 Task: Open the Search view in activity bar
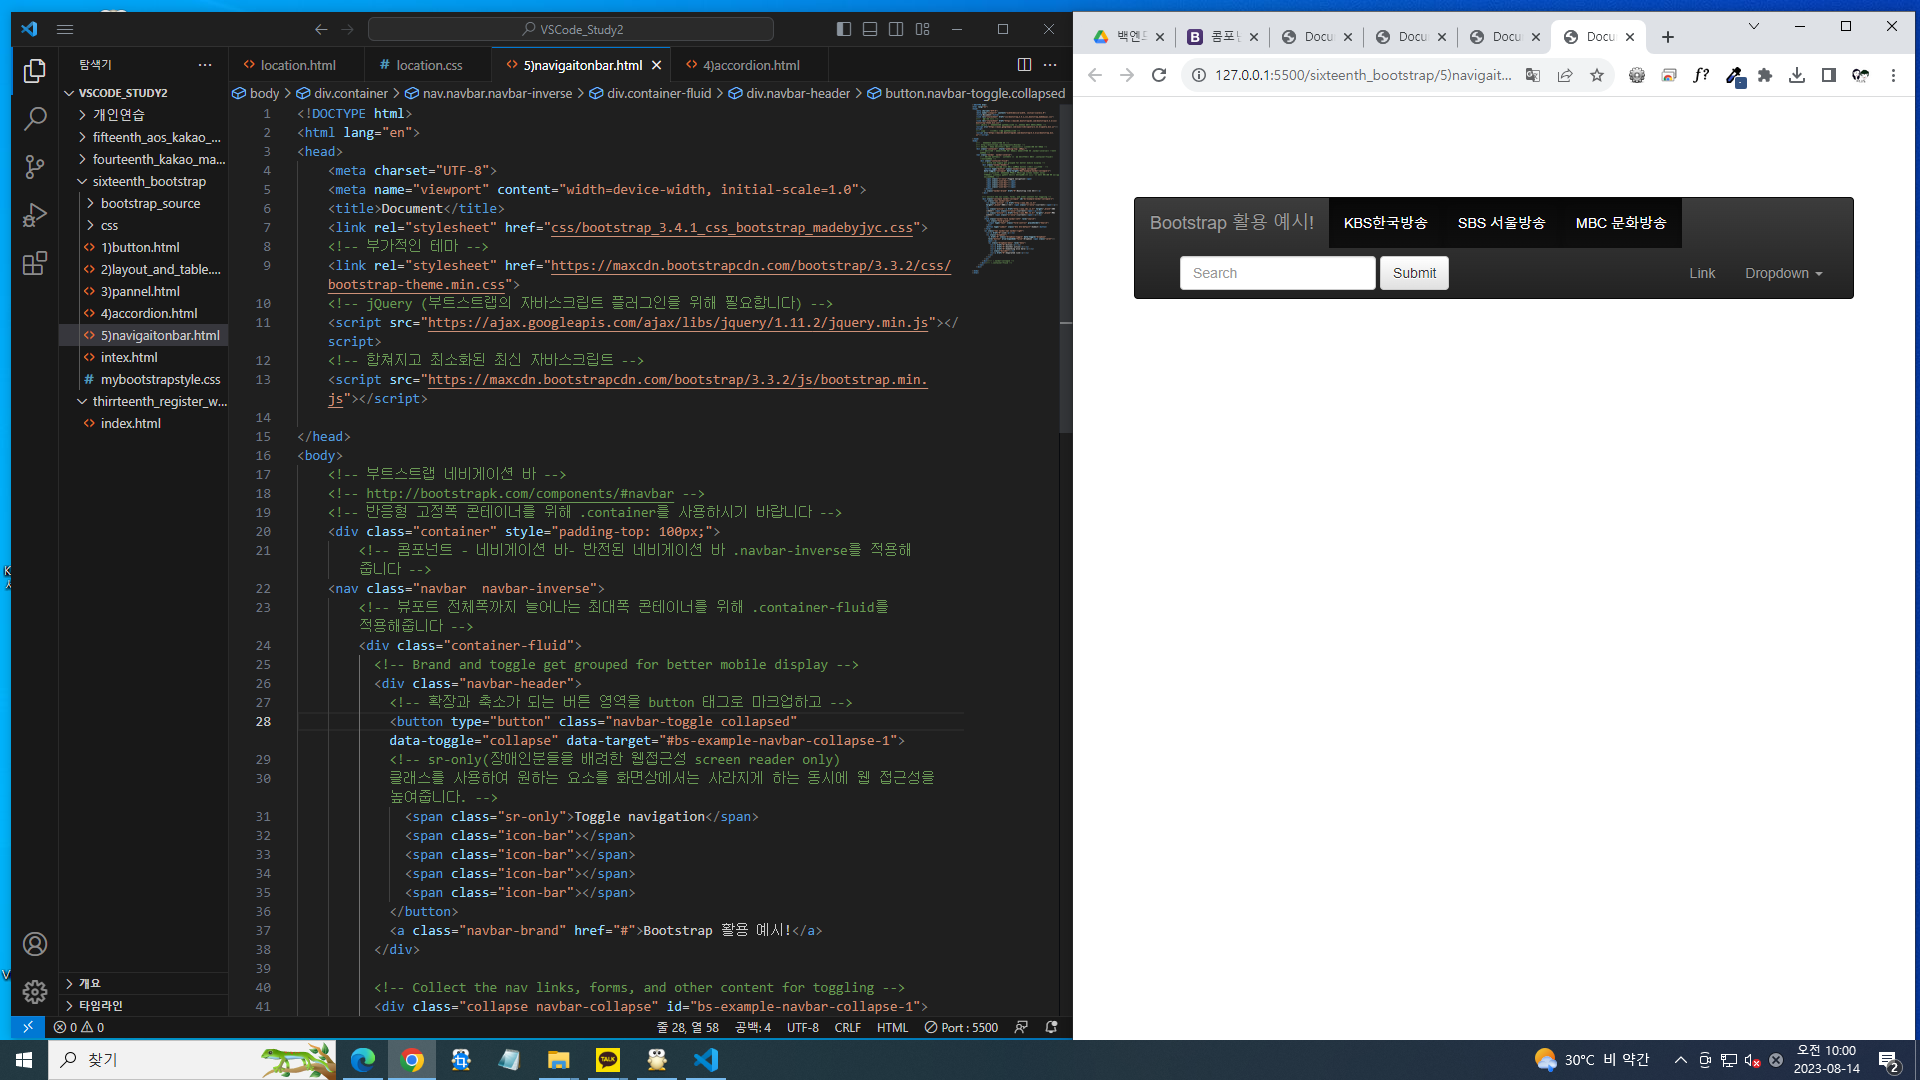[35, 119]
